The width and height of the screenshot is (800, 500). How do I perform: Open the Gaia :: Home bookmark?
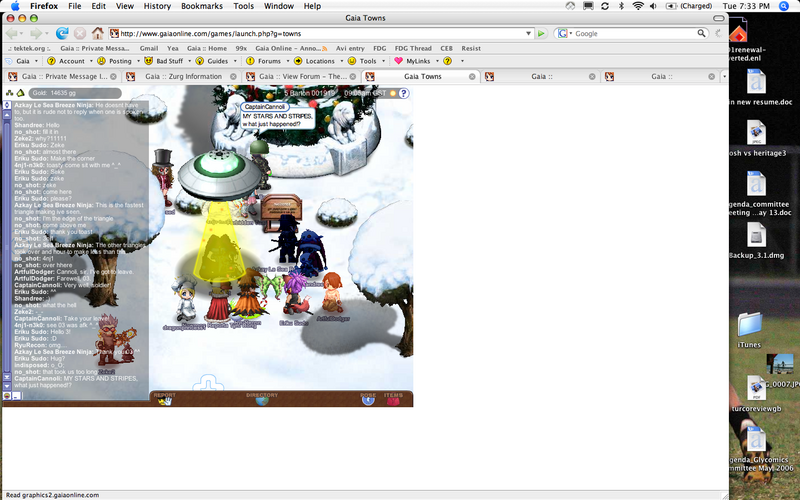click(207, 48)
